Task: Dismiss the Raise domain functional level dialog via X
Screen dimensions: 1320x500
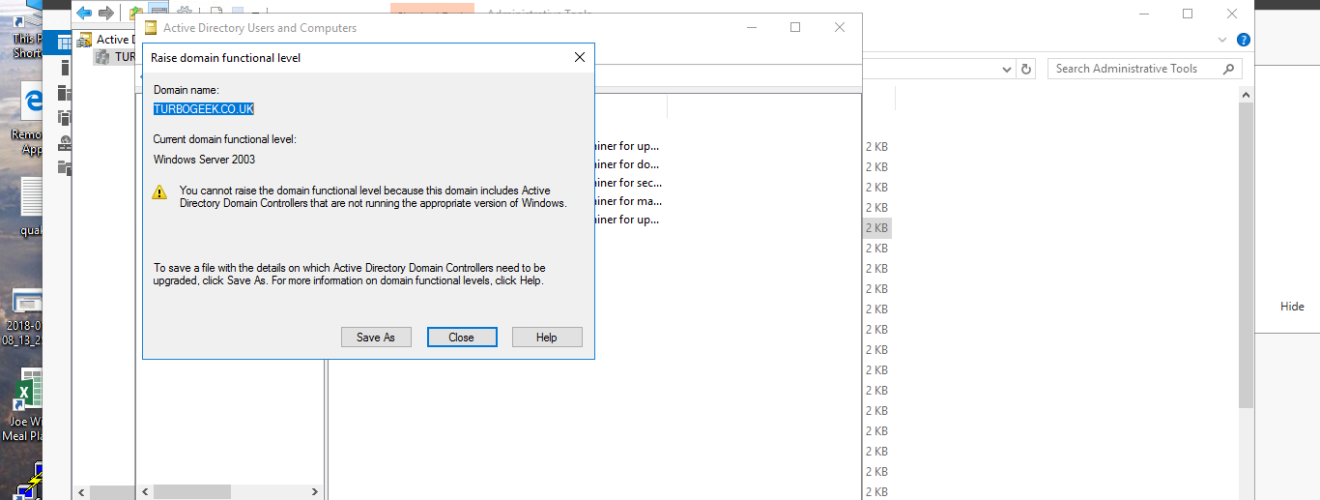Action: 579,57
